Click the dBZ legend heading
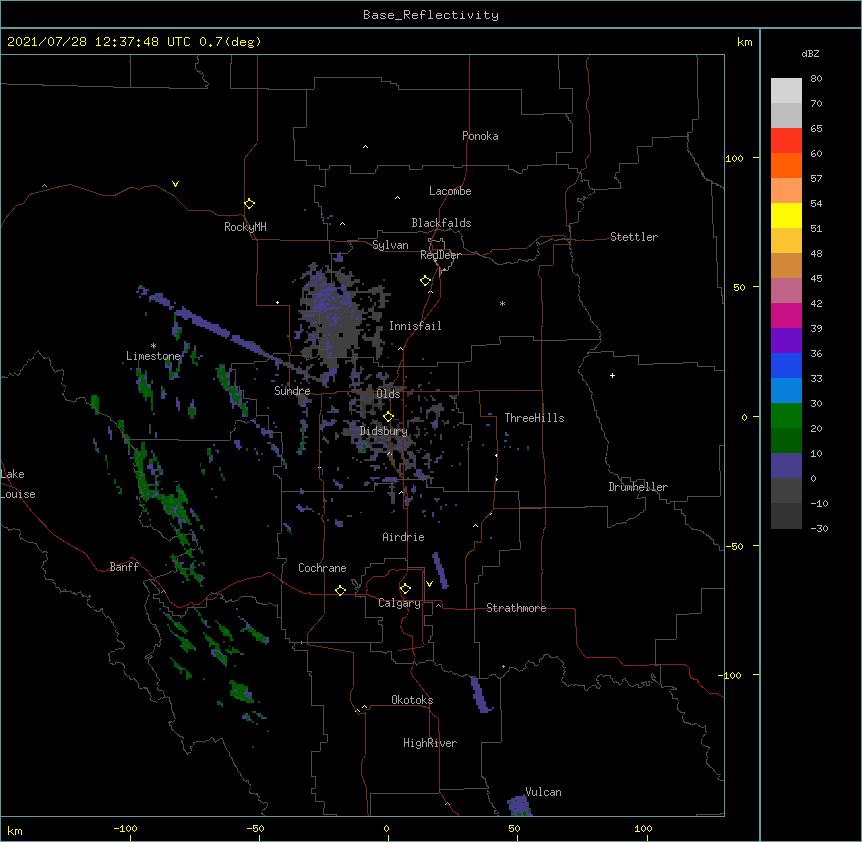The width and height of the screenshot is (862, 842). tap(810, 53)
